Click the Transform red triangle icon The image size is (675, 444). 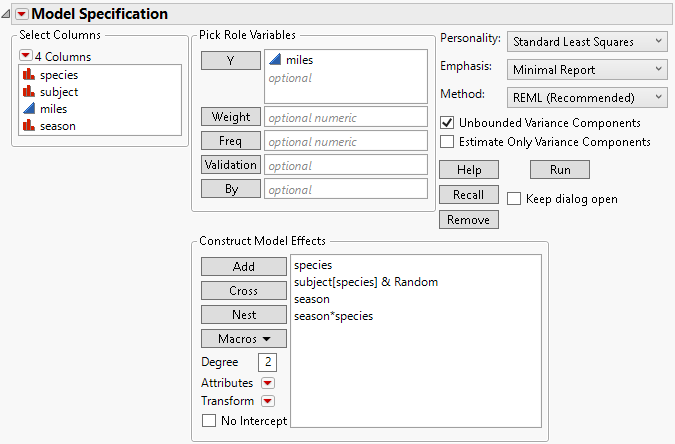[x=267, y=401]
